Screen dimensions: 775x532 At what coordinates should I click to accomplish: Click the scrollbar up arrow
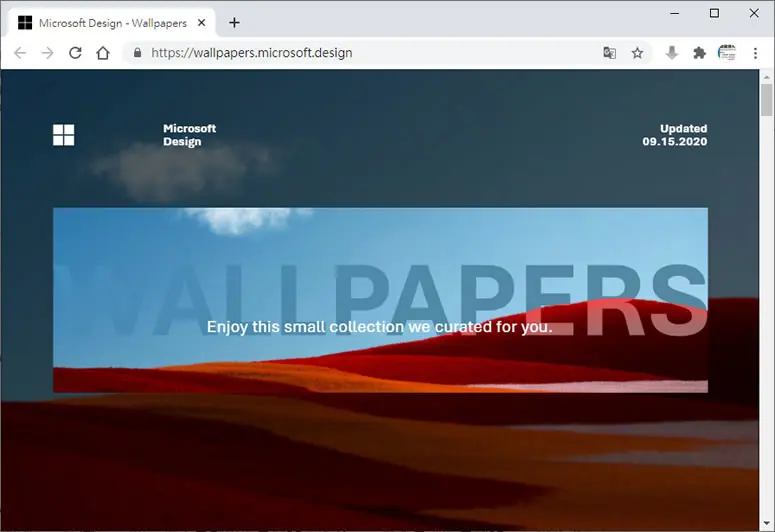[767, 78]
